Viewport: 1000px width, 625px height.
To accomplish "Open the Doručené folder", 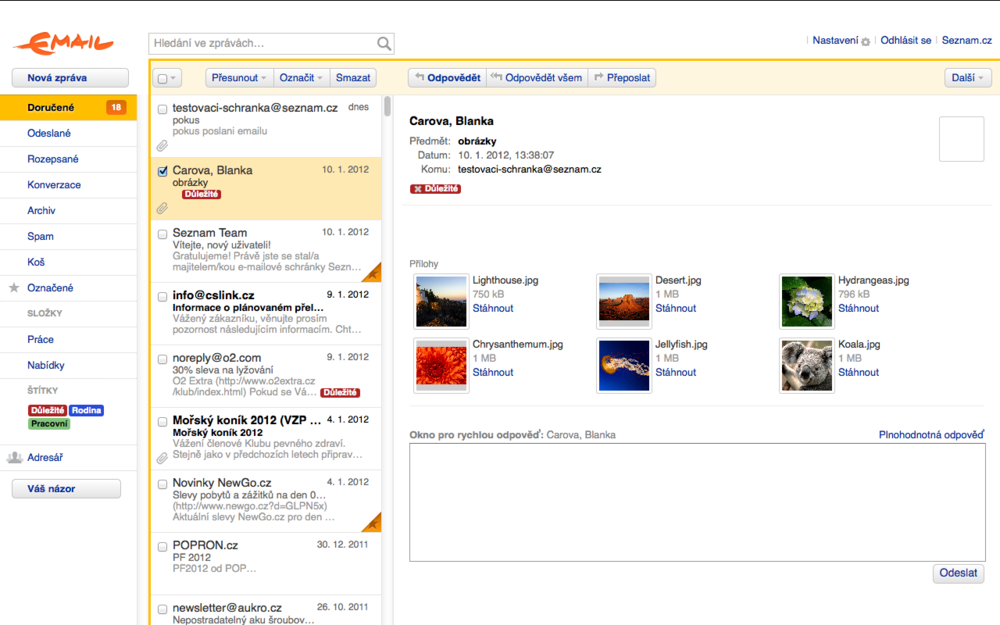I will pos(68,107).
